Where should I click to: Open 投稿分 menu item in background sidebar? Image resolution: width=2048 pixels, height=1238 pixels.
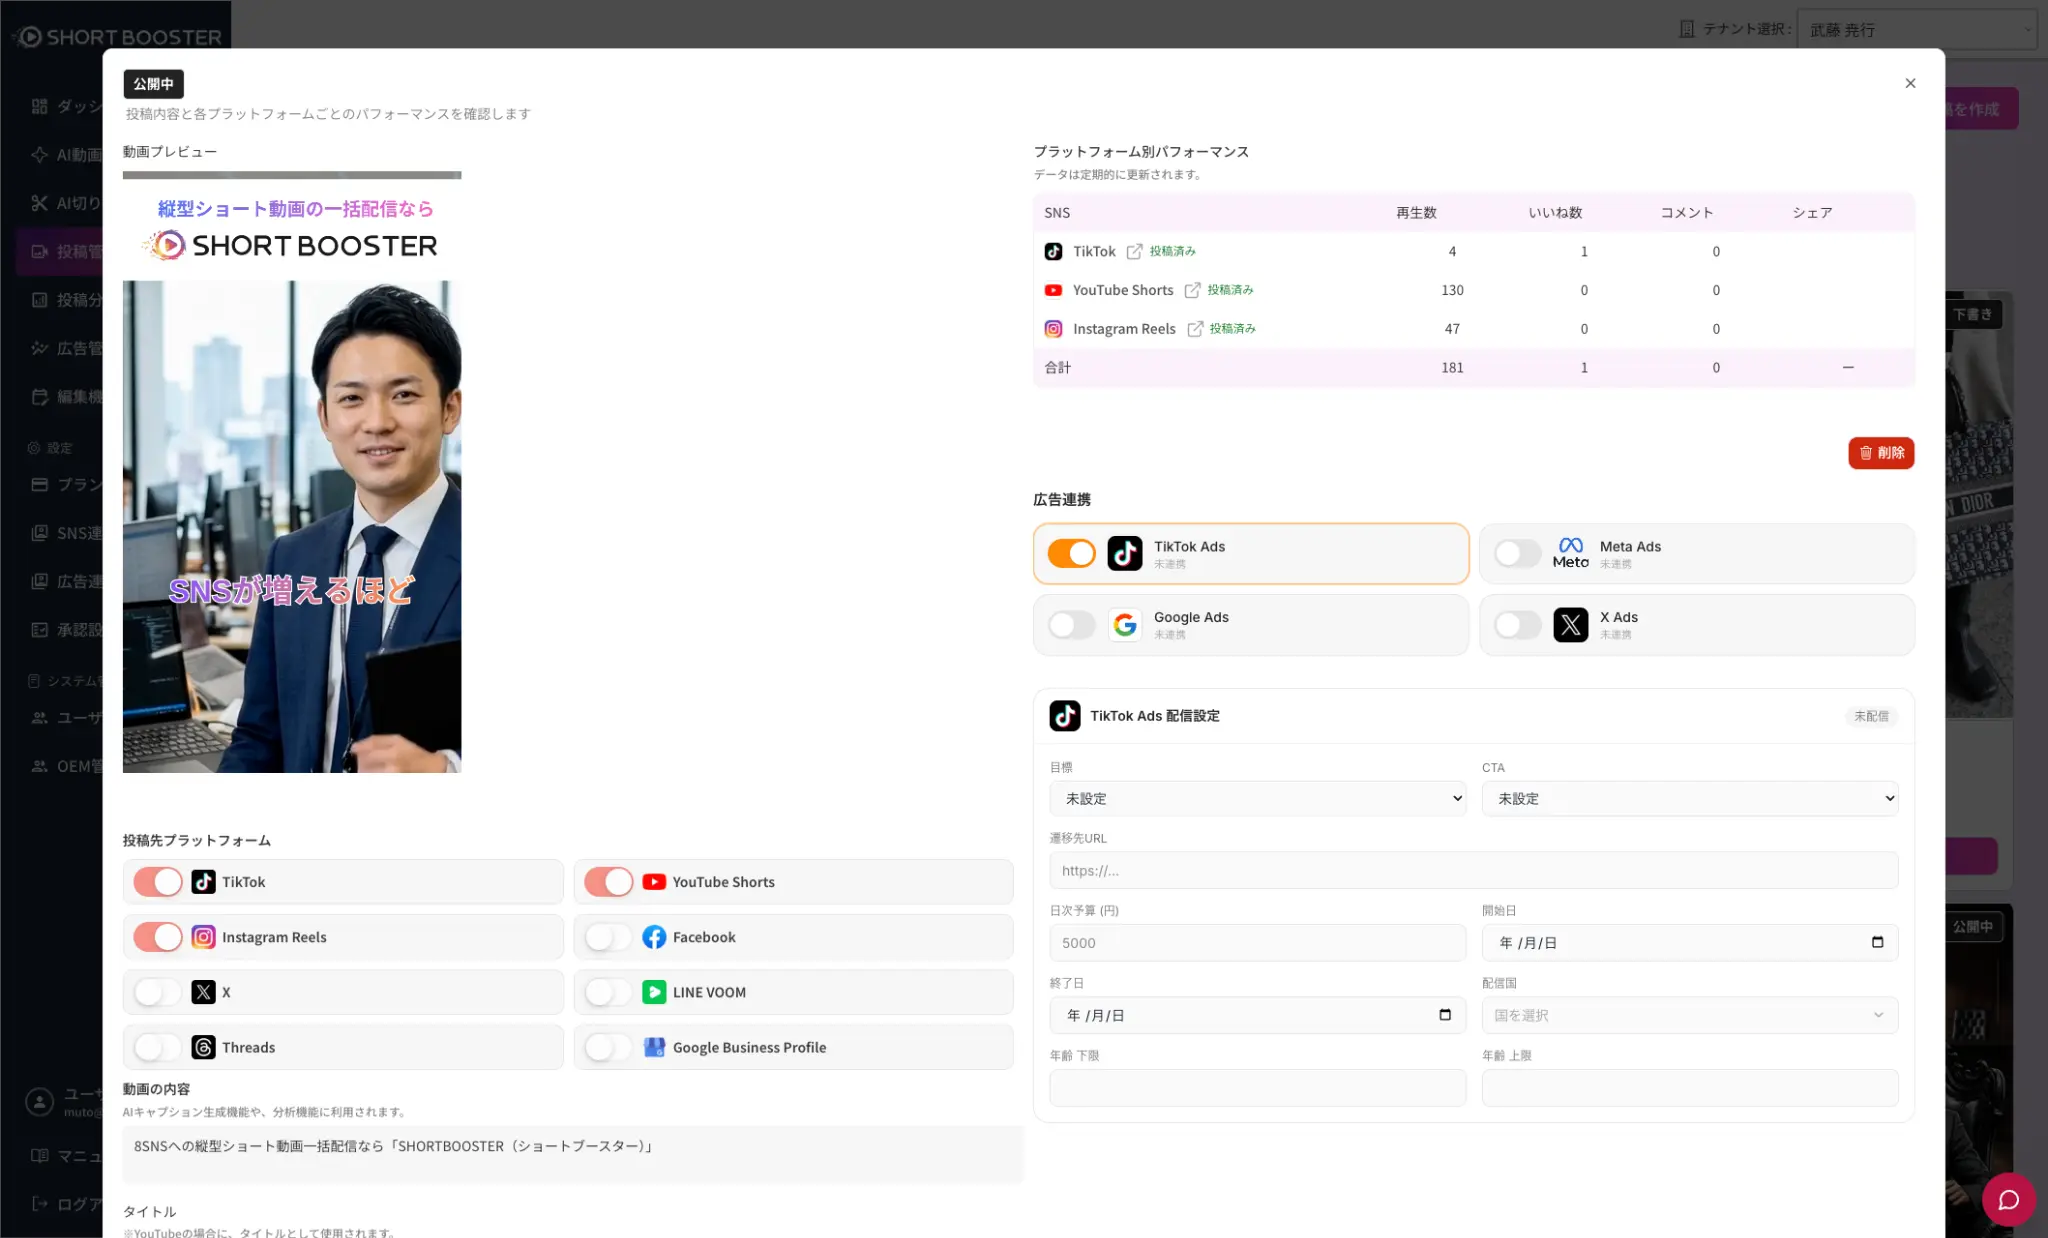[x=66, y=300]
